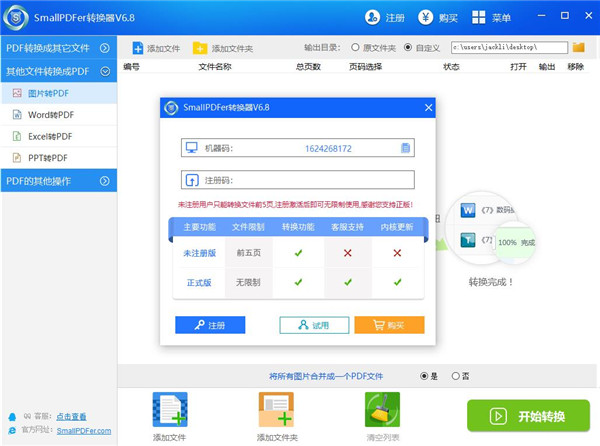Image resolution: width=600 pixels, height=446 pixels.
Task: Click the blue 注册 button in dialog
Action: coord(210,325)
